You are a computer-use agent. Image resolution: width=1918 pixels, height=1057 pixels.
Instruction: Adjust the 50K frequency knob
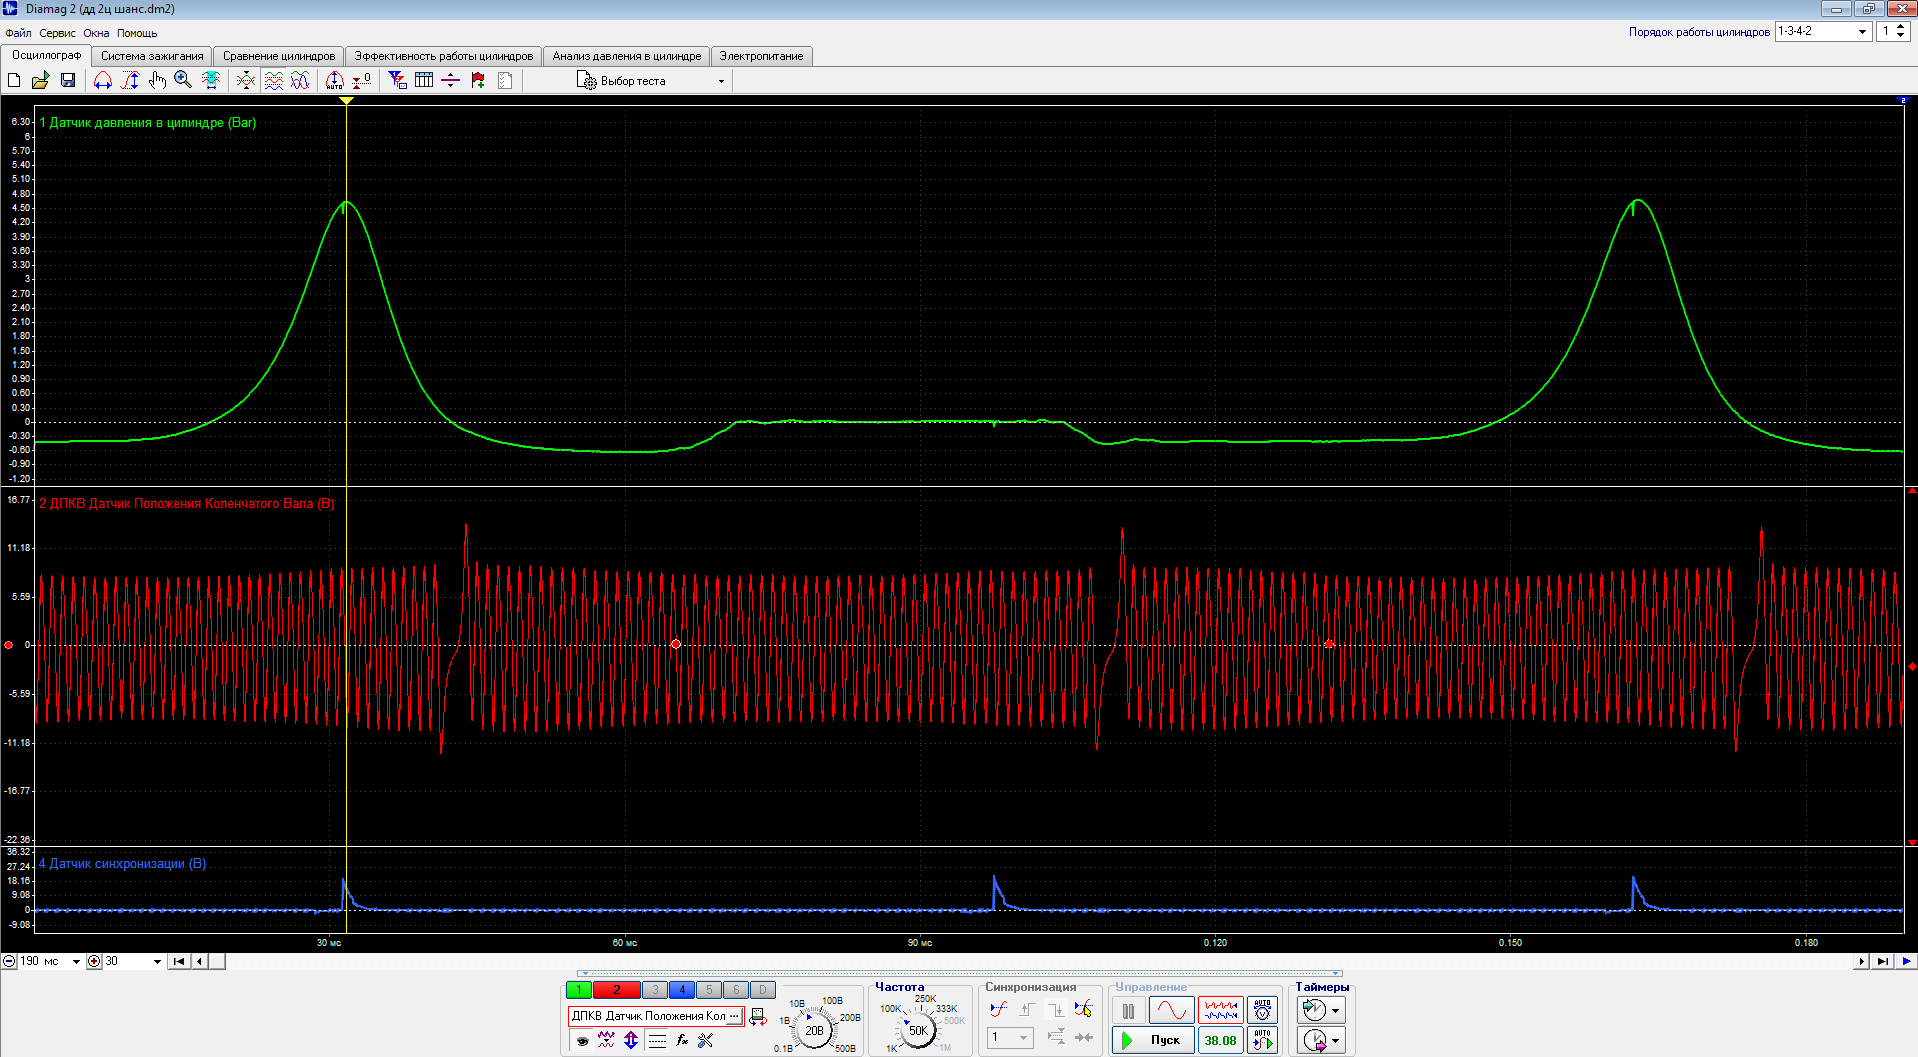click(917, 1030)
